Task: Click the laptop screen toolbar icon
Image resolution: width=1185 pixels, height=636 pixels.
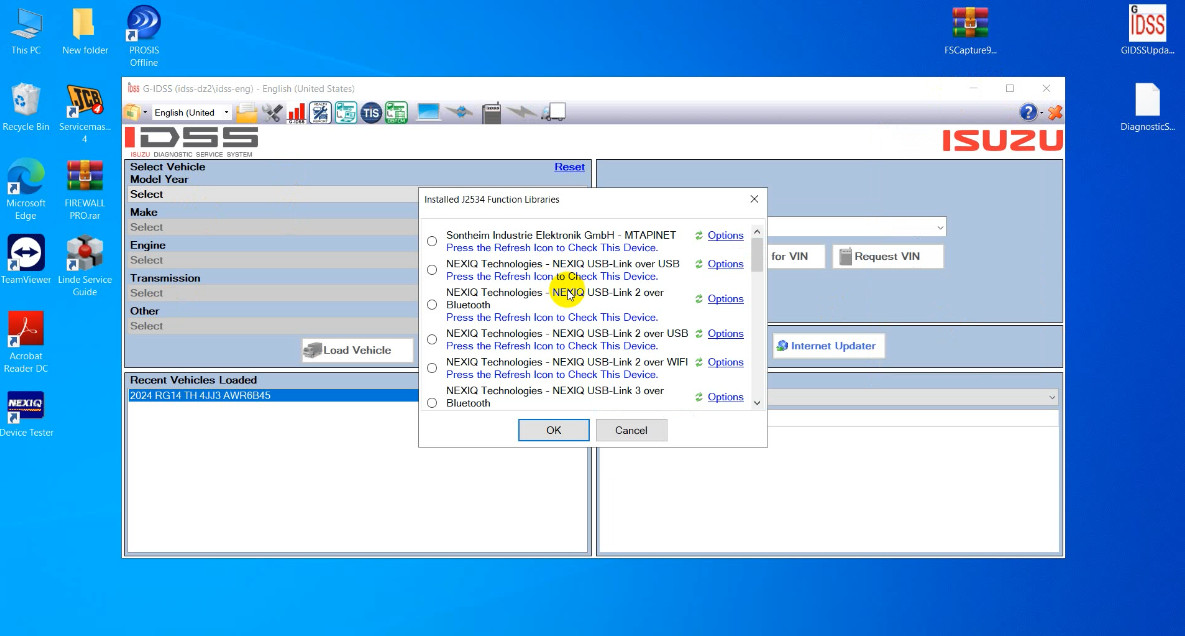Action: [x=429, y=113]
